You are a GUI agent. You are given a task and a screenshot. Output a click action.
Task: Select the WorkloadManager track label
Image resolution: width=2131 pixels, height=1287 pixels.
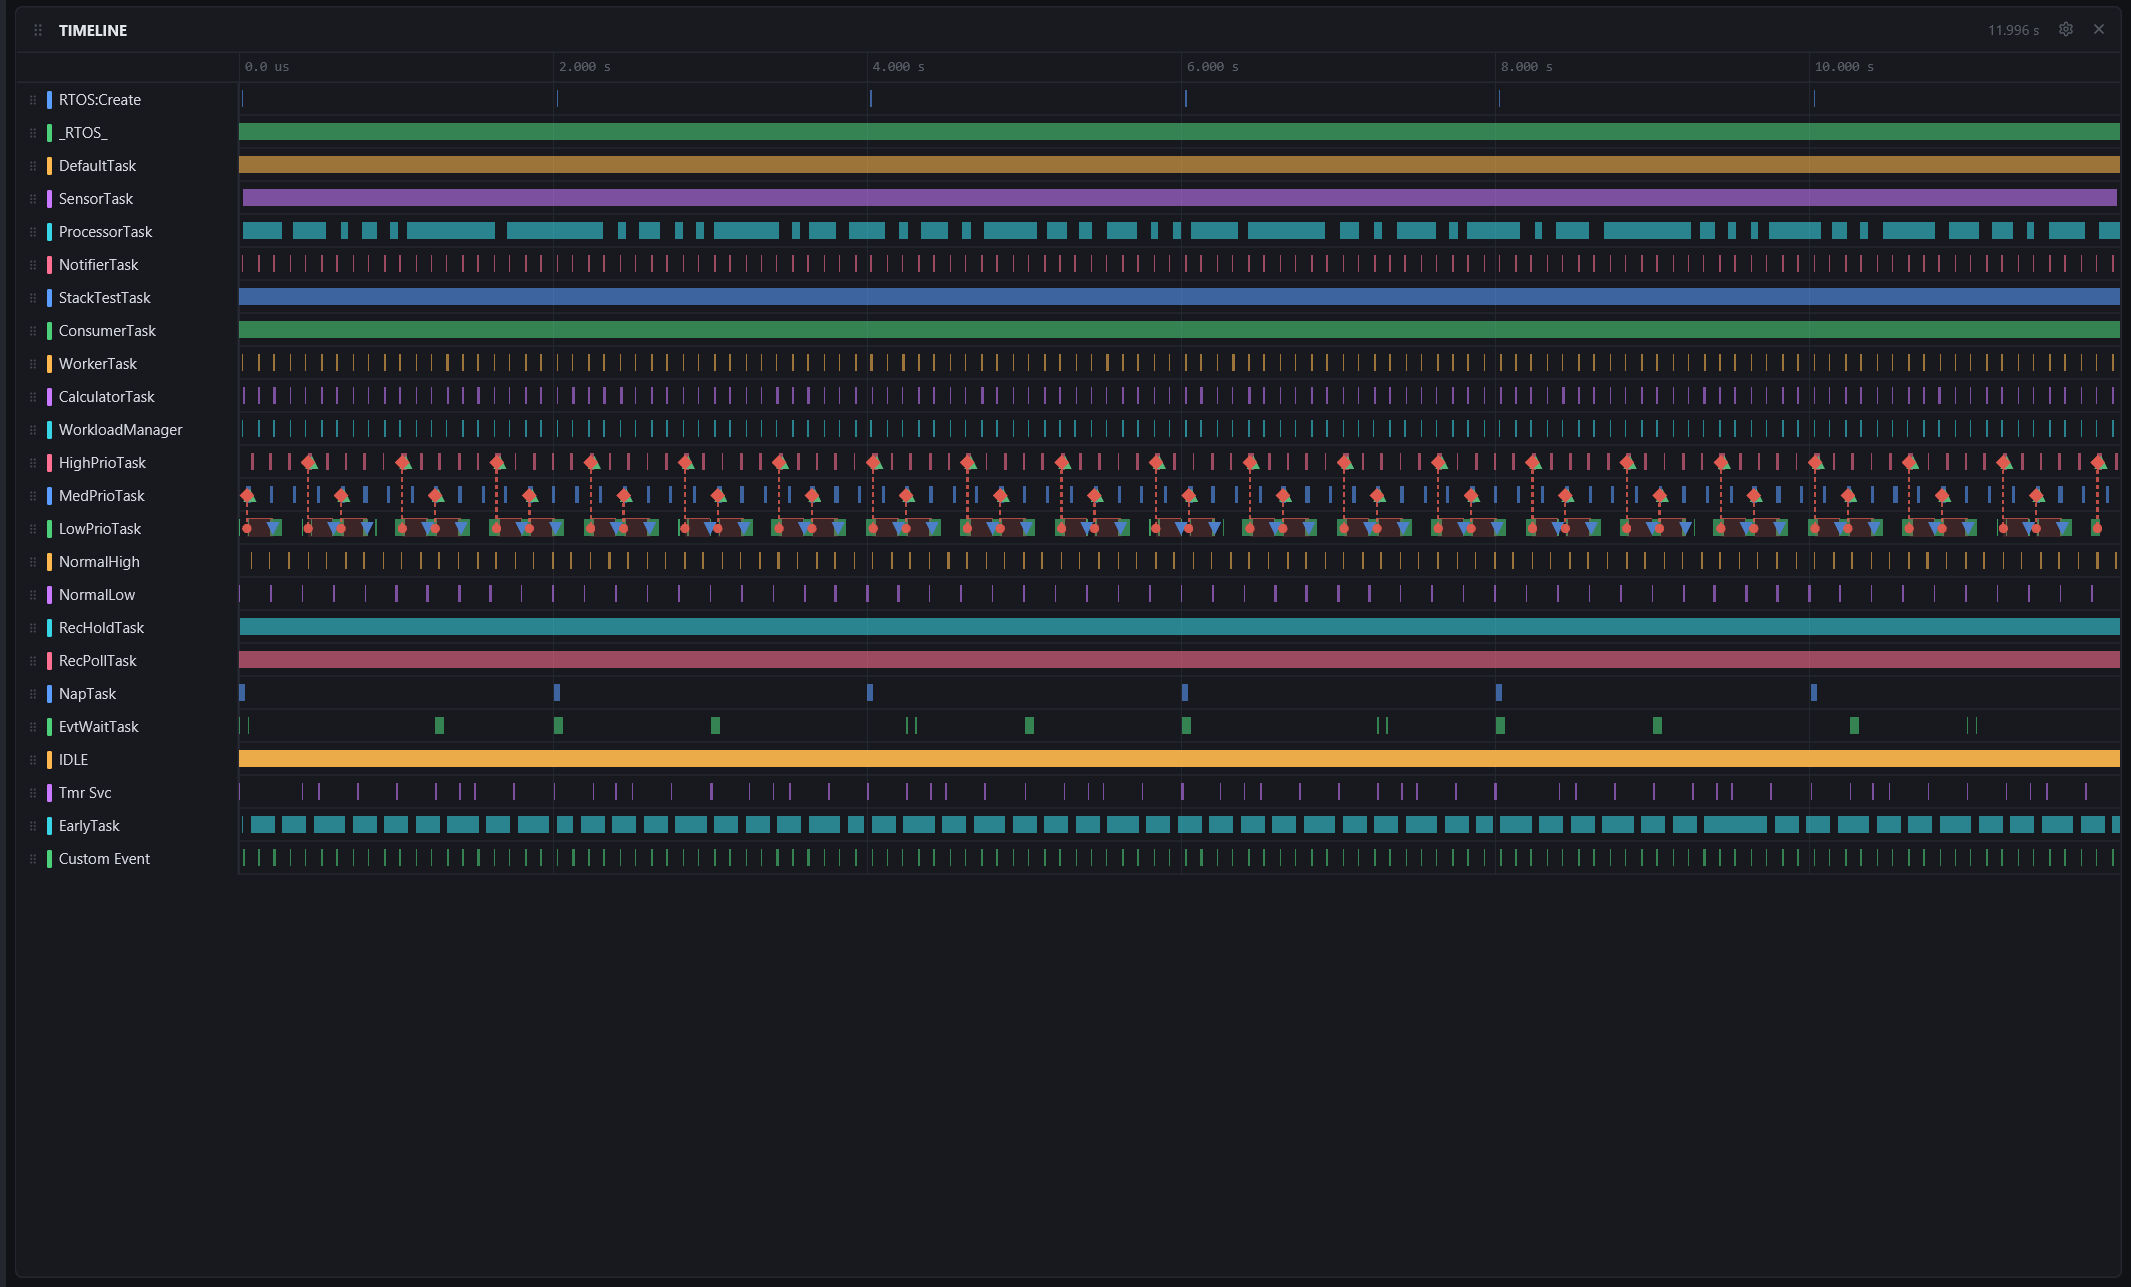click(121, 430)
